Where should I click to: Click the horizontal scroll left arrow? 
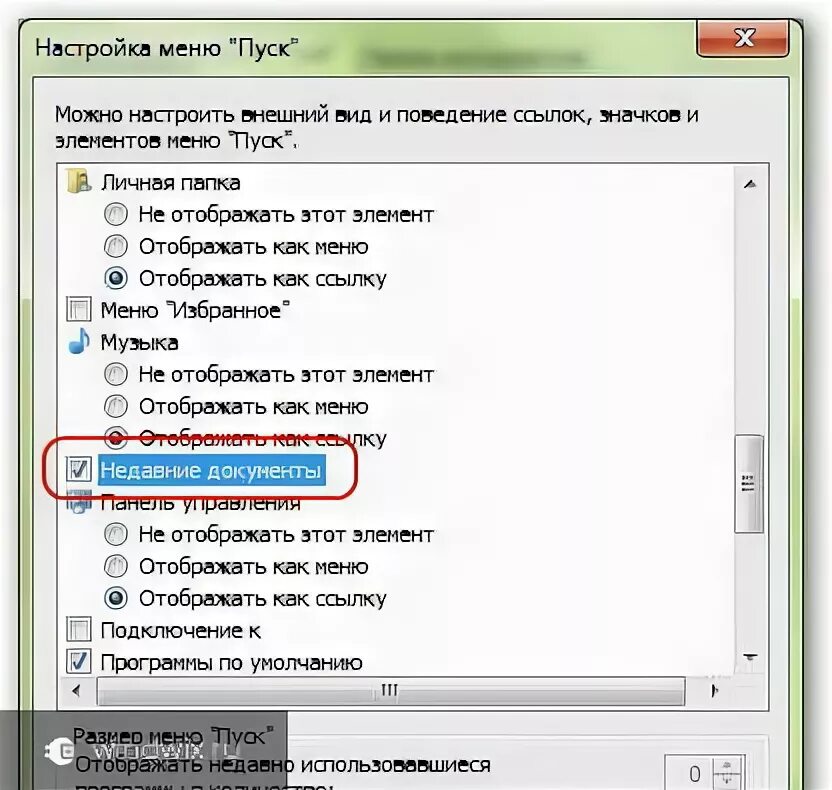click(76, 691)
